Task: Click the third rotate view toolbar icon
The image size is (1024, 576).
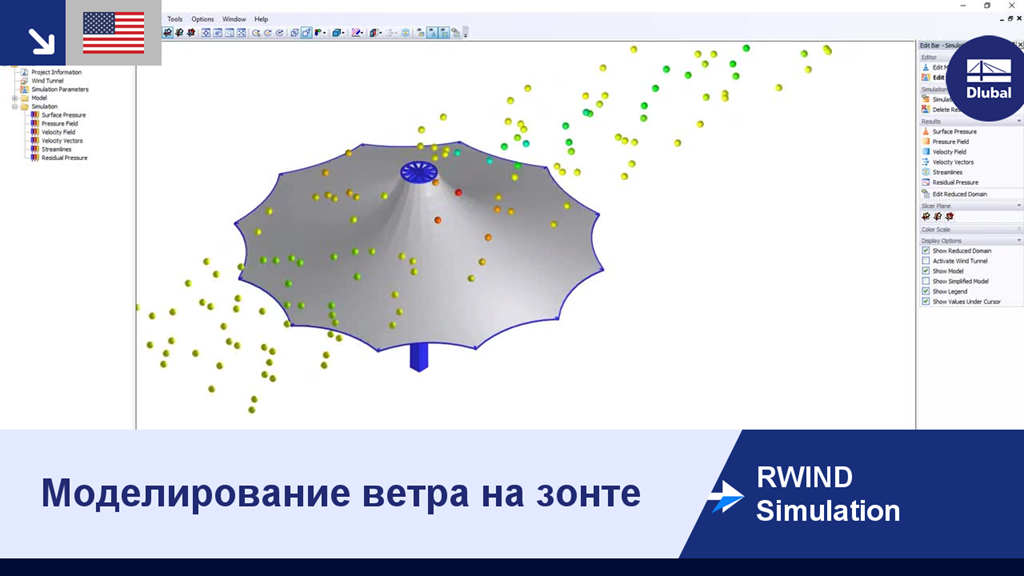Action: pyautogui.click(x=280, y=33)
